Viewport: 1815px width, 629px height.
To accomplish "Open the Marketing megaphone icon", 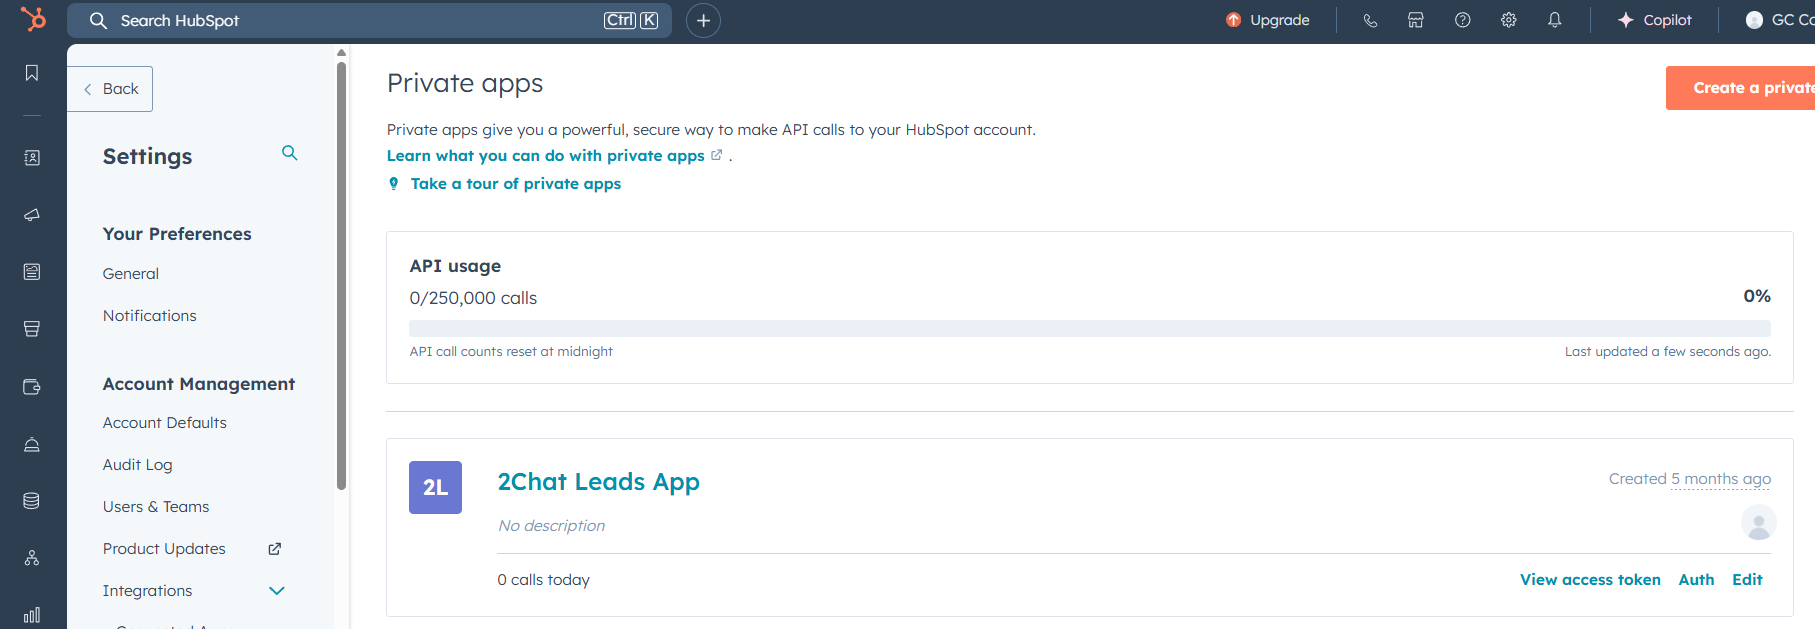I will pos(32,215).
